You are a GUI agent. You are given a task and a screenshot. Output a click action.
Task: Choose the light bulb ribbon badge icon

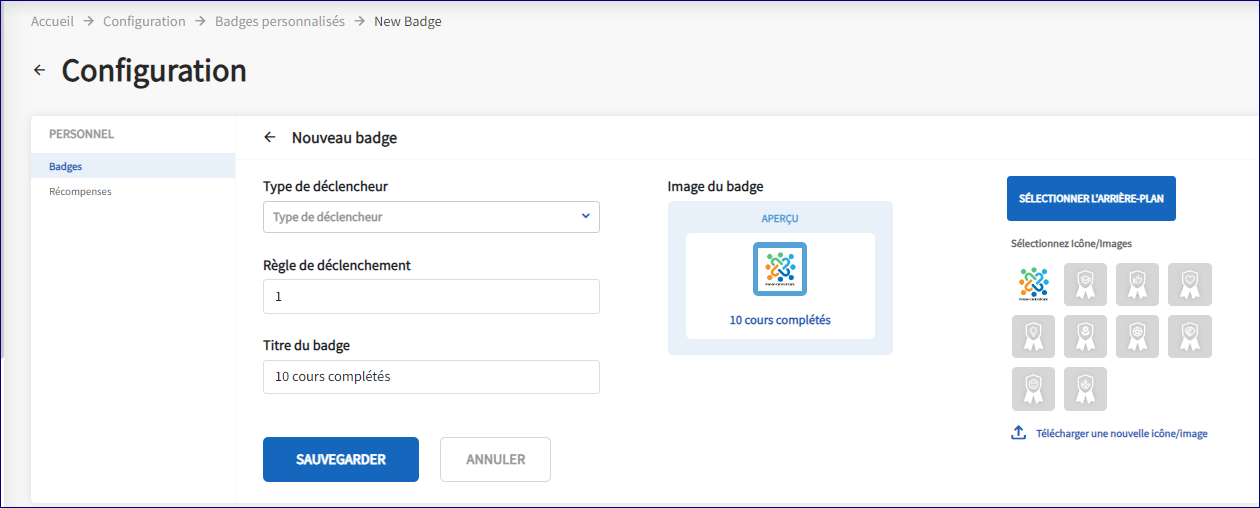click(1033, 336)
